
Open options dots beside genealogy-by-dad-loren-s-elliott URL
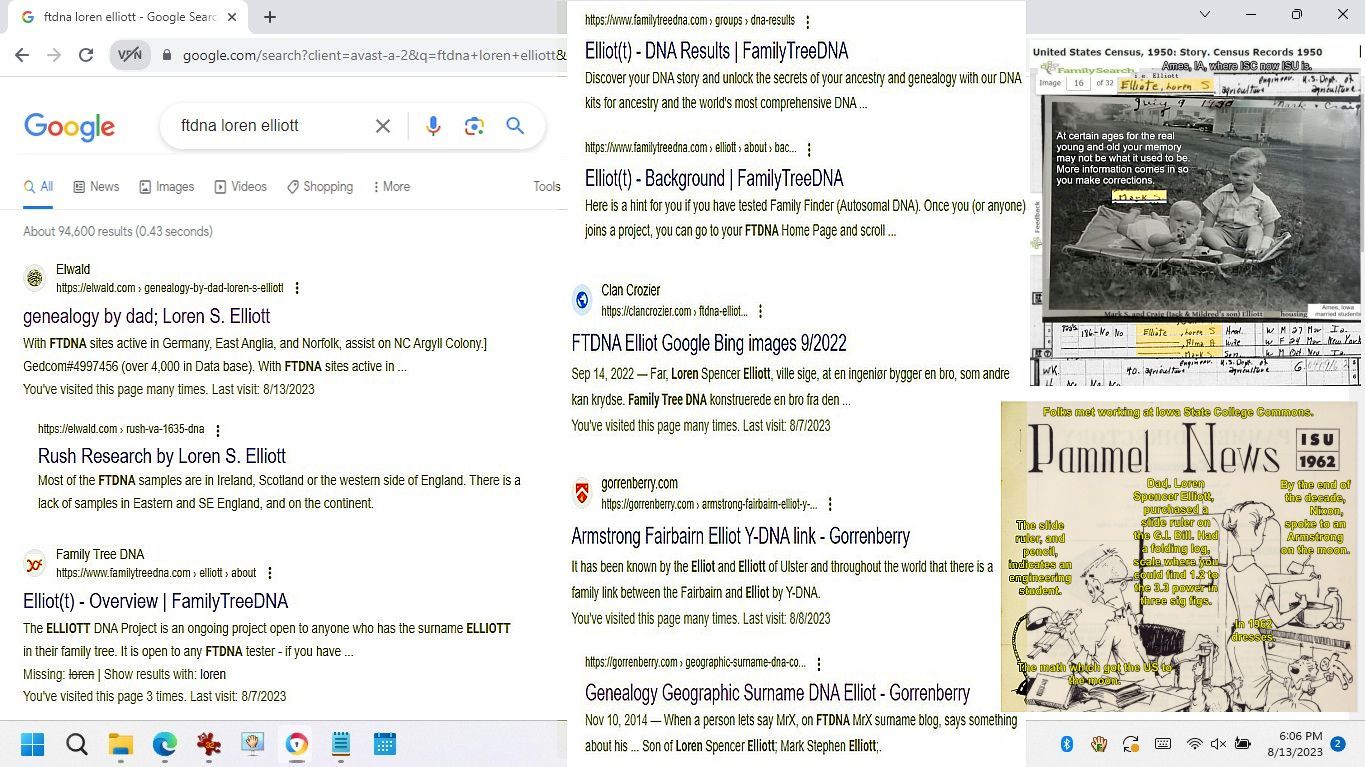(297, 288)
